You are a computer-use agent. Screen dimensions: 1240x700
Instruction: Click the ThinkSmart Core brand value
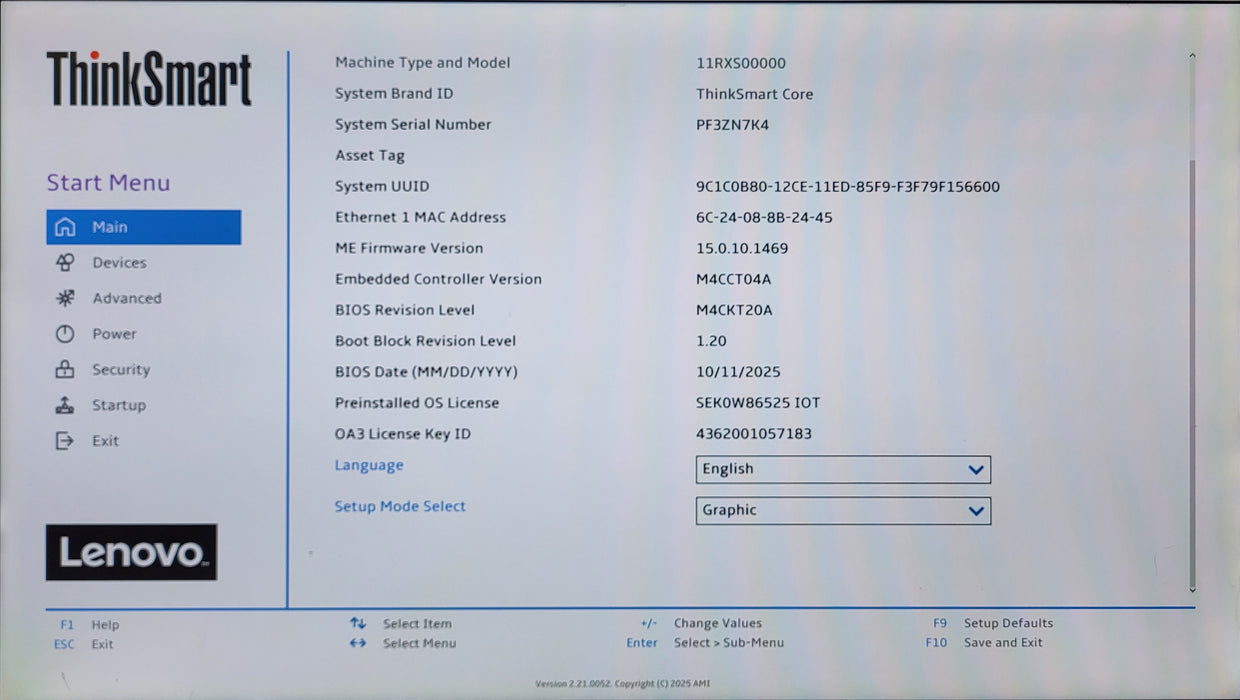point(755,94)
